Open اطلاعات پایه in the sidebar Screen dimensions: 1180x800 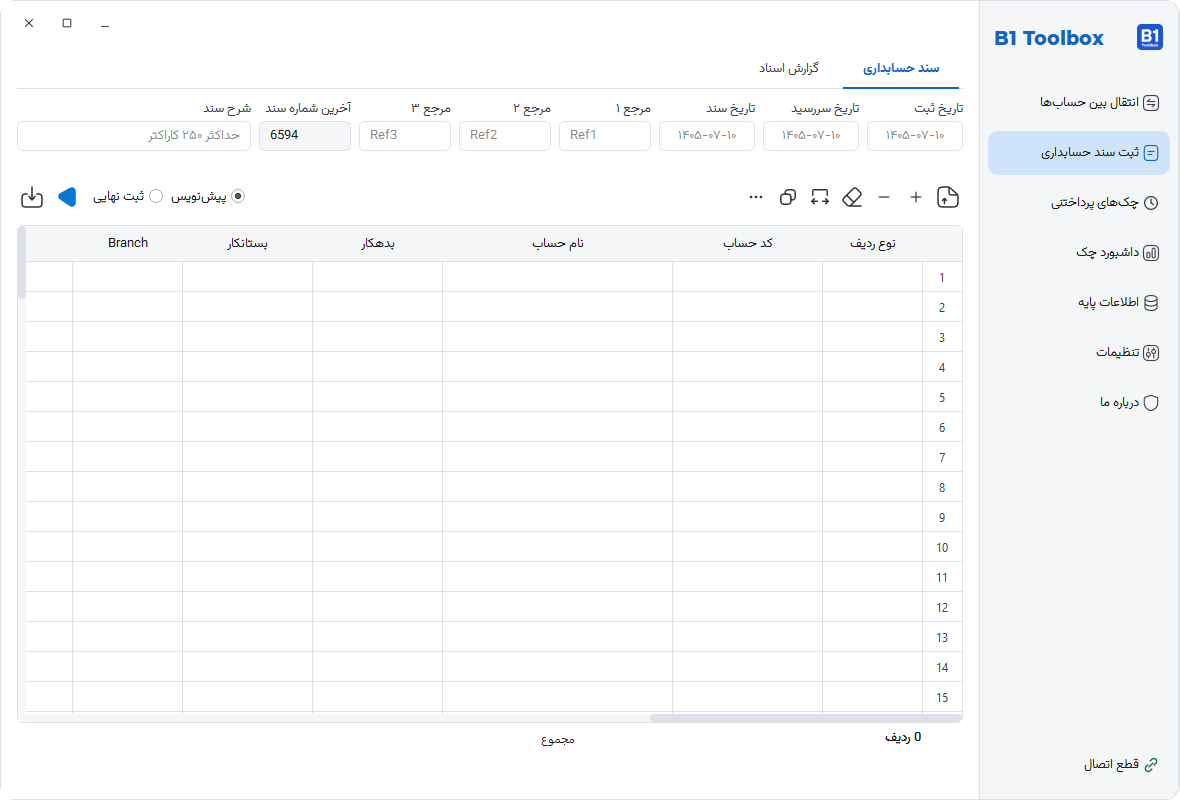pyautogui.click(x=1078, y=303)
